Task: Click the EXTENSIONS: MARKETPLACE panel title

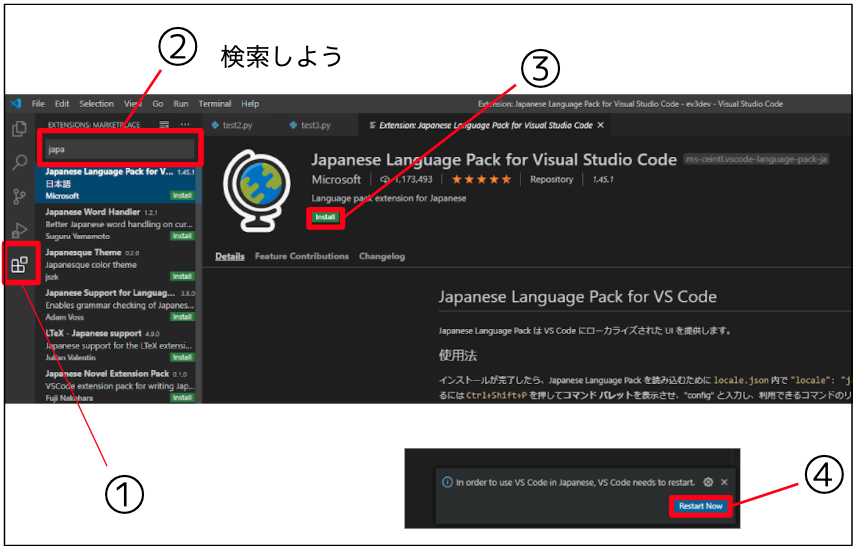Action: coord(93,125)
